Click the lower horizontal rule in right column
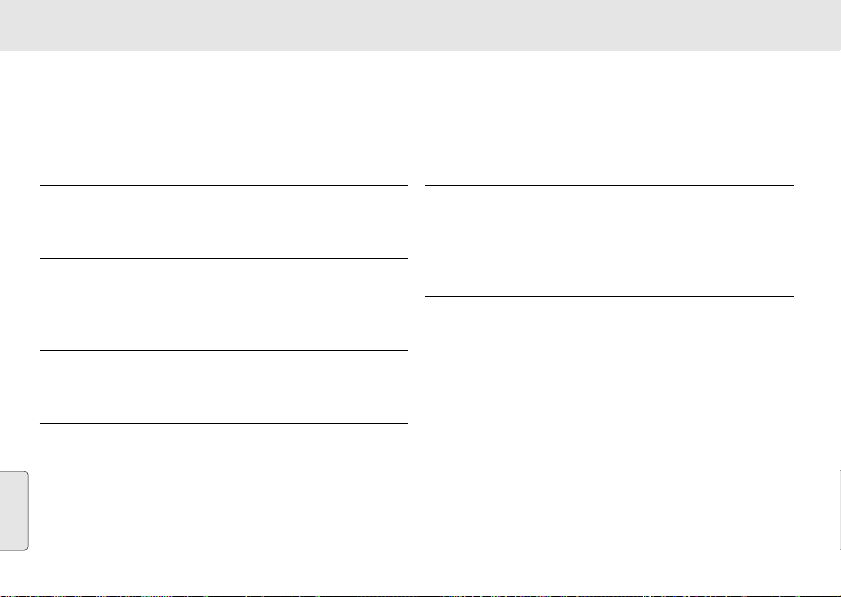 click(609, 296)
